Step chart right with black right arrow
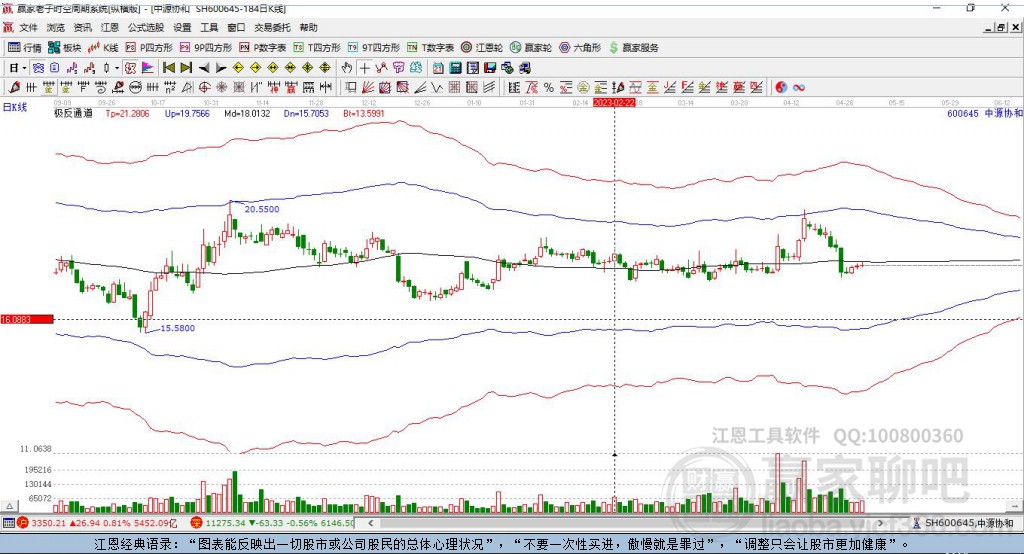The height and width of the screenshot is (554, 1024). coord(221,68)
